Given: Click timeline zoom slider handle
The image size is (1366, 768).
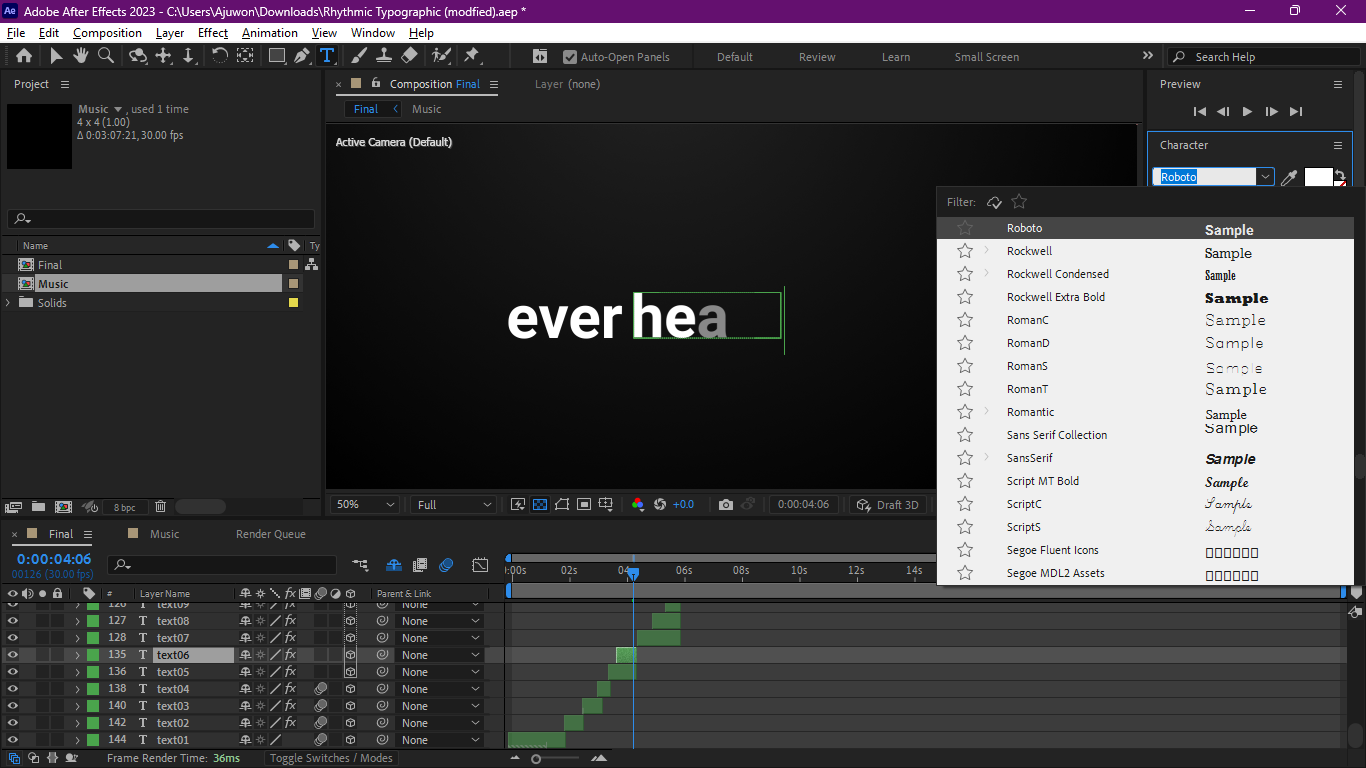Looking at the screenshot, I should pos(536,759).
